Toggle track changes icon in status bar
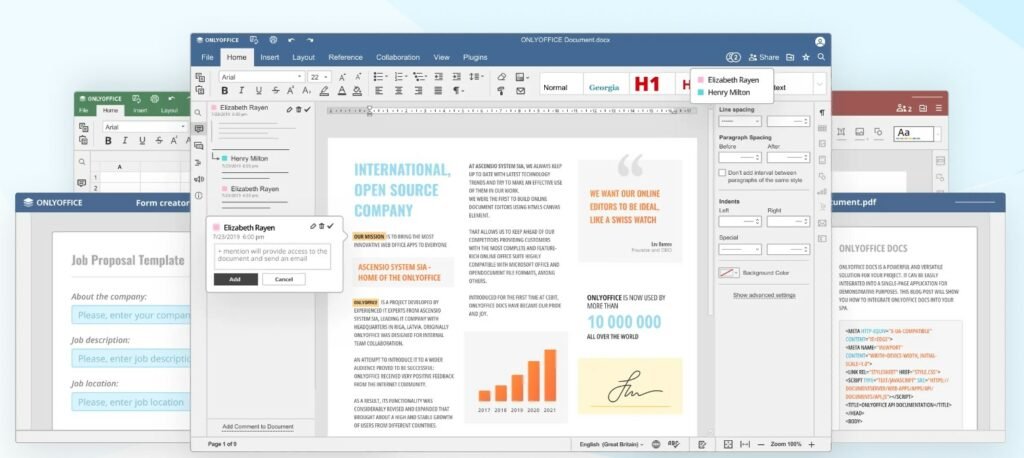The width and height of the screenshot is (1024, 458). [702, 444]
